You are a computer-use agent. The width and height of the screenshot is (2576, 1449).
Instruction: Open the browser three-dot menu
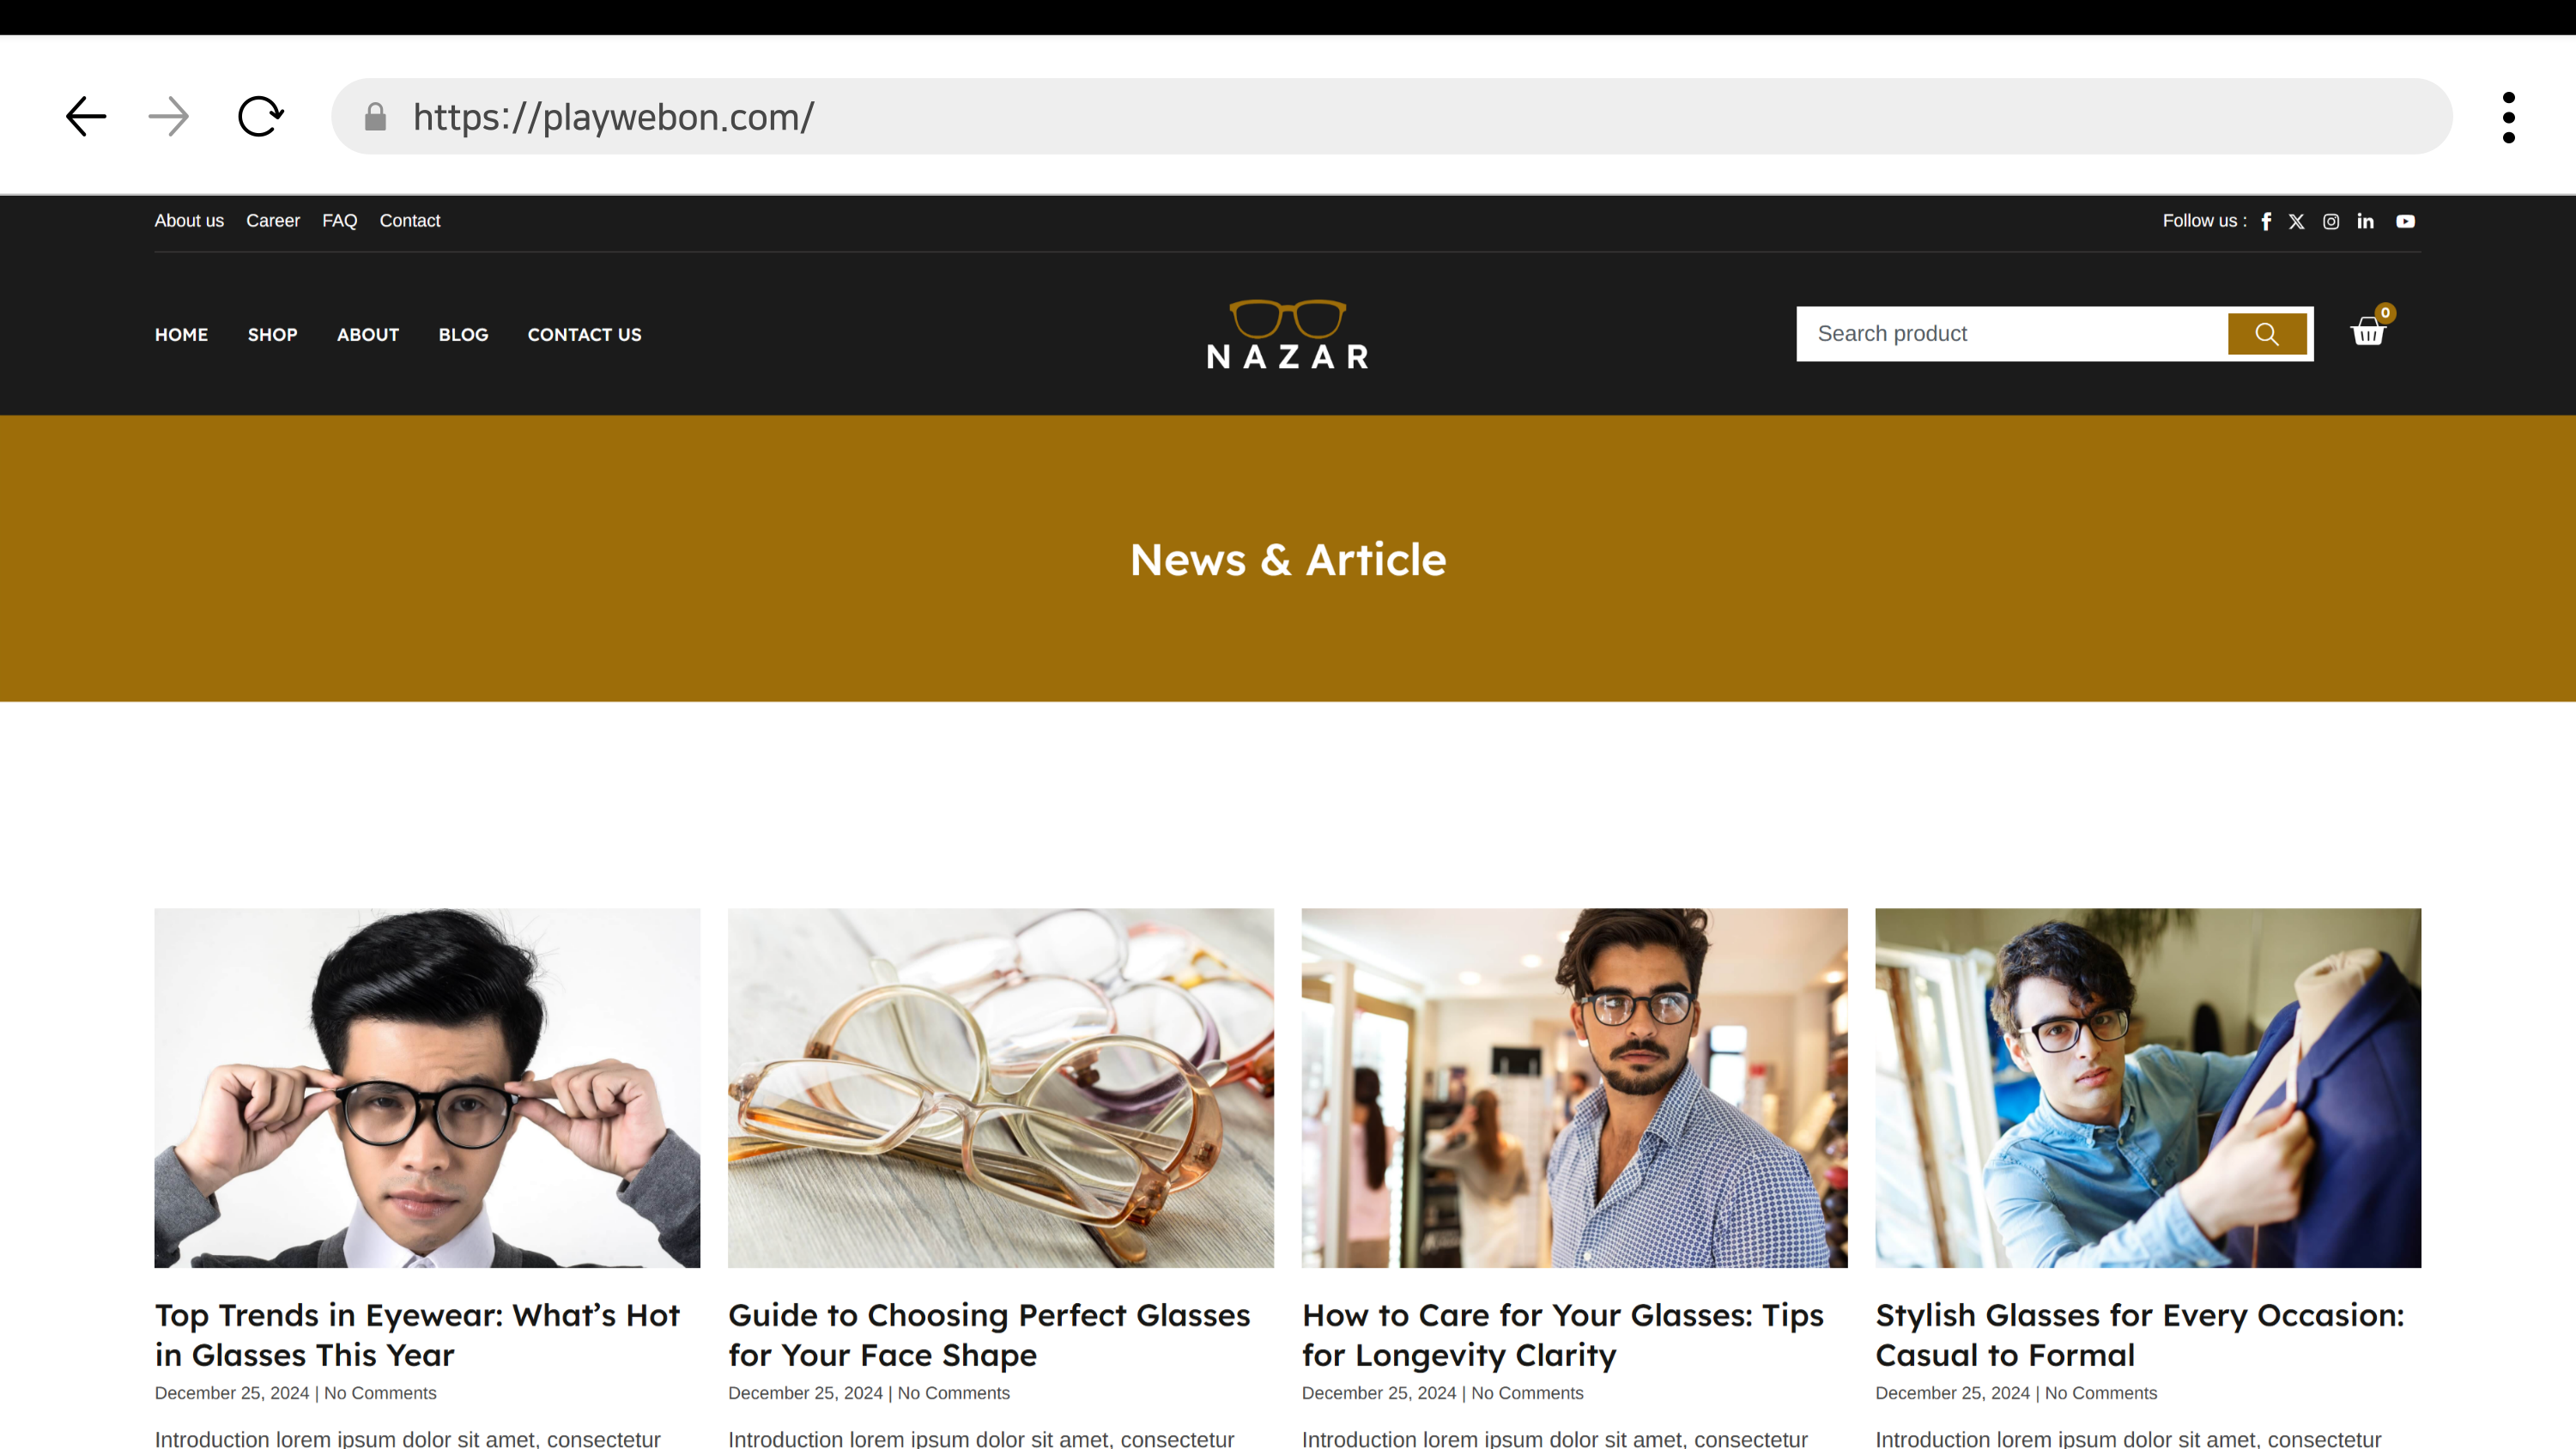(x=2508, y=117)
